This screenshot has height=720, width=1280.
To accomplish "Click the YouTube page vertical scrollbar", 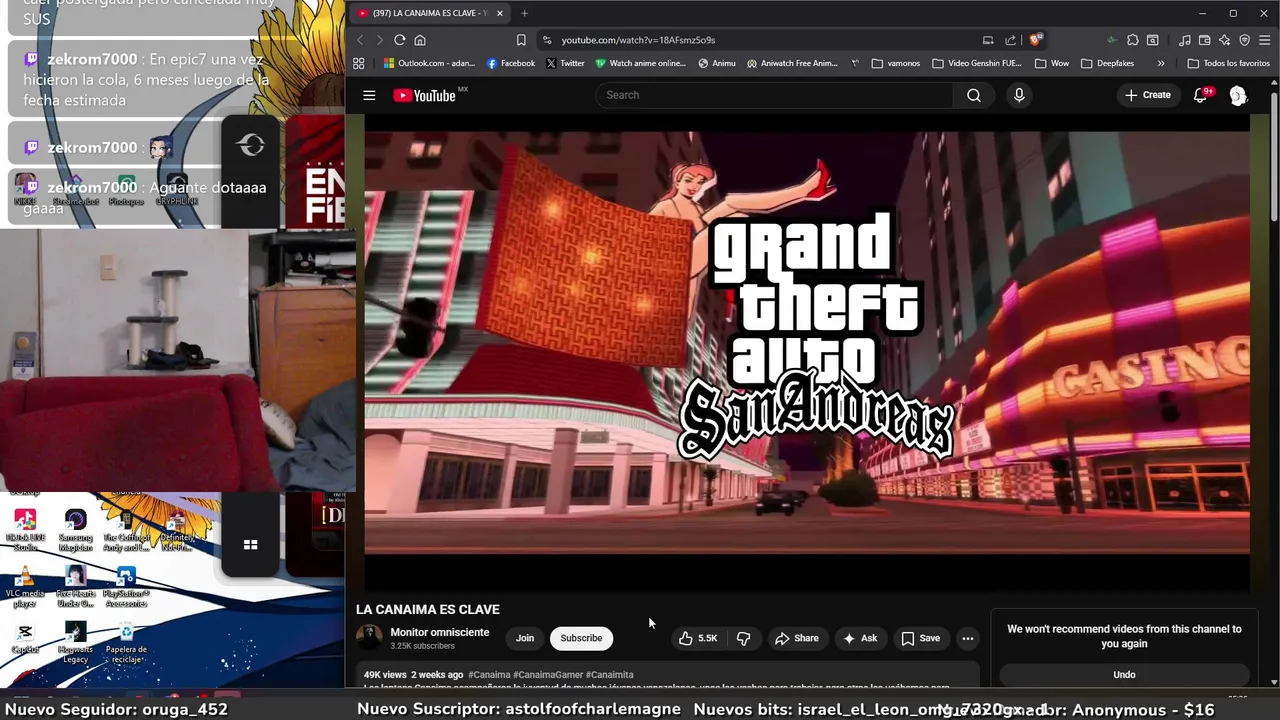I will pyautogui.click(x=1274, y=155).
